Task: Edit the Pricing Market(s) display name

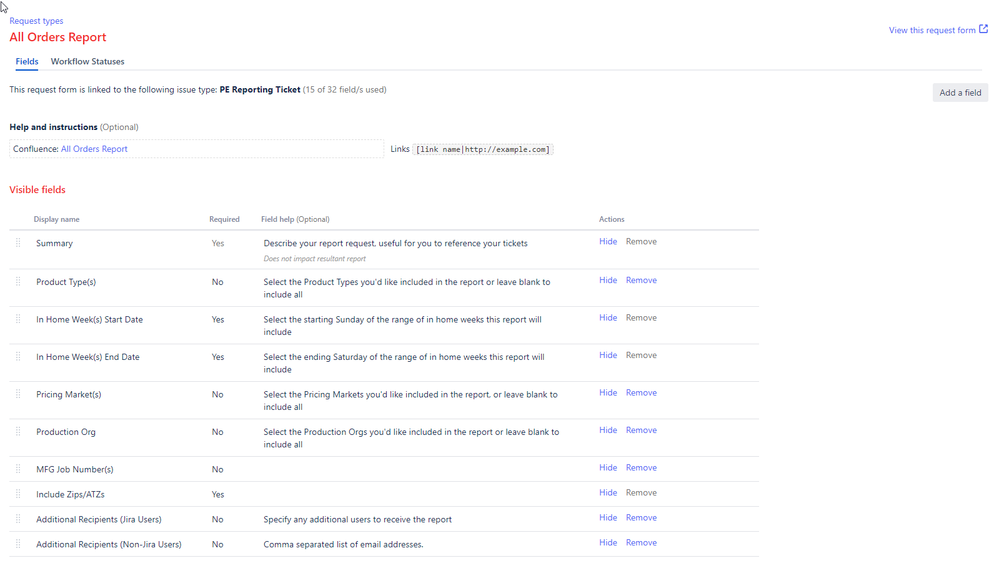Action: [68, 395]
